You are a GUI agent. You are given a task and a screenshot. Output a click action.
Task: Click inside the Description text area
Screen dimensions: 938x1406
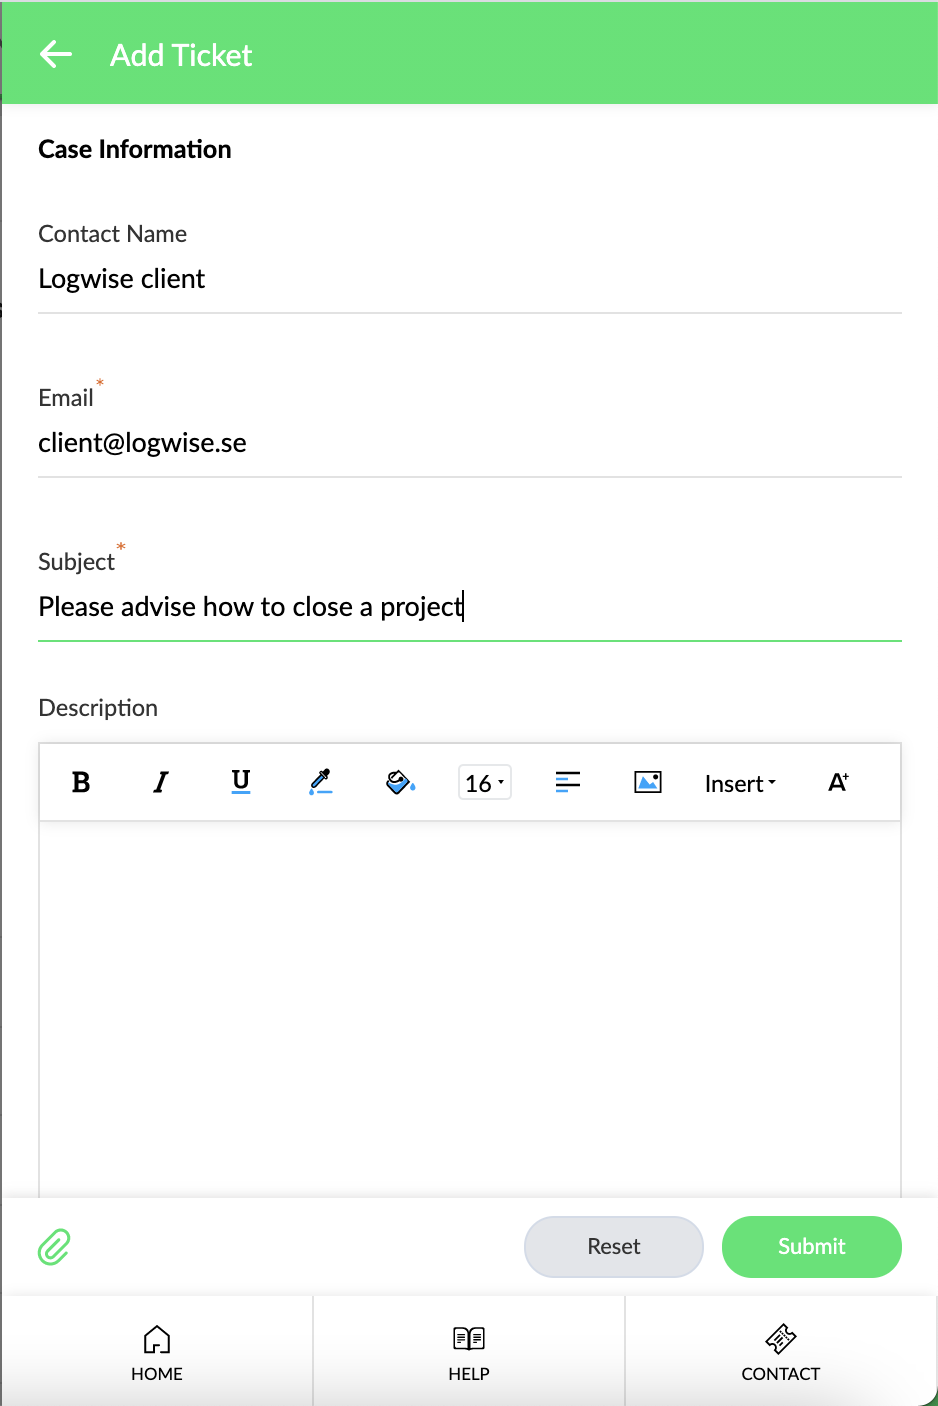470,1008
